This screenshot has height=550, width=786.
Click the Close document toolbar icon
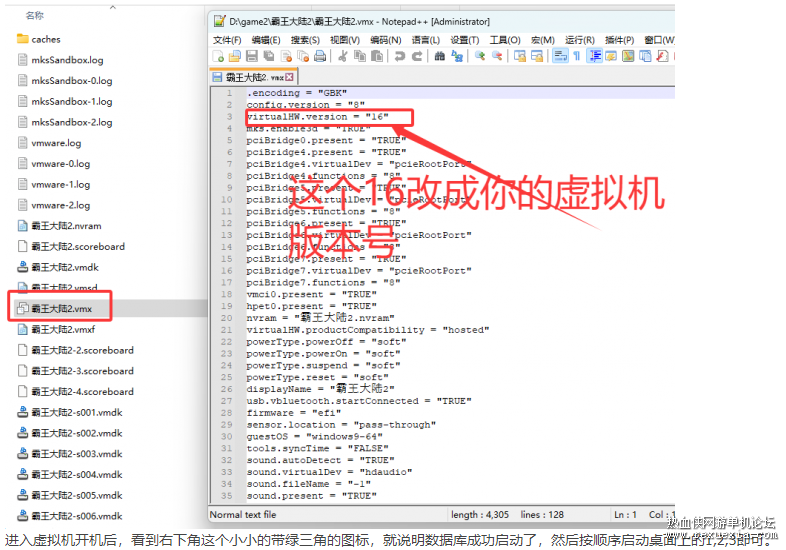coord(286,56)
